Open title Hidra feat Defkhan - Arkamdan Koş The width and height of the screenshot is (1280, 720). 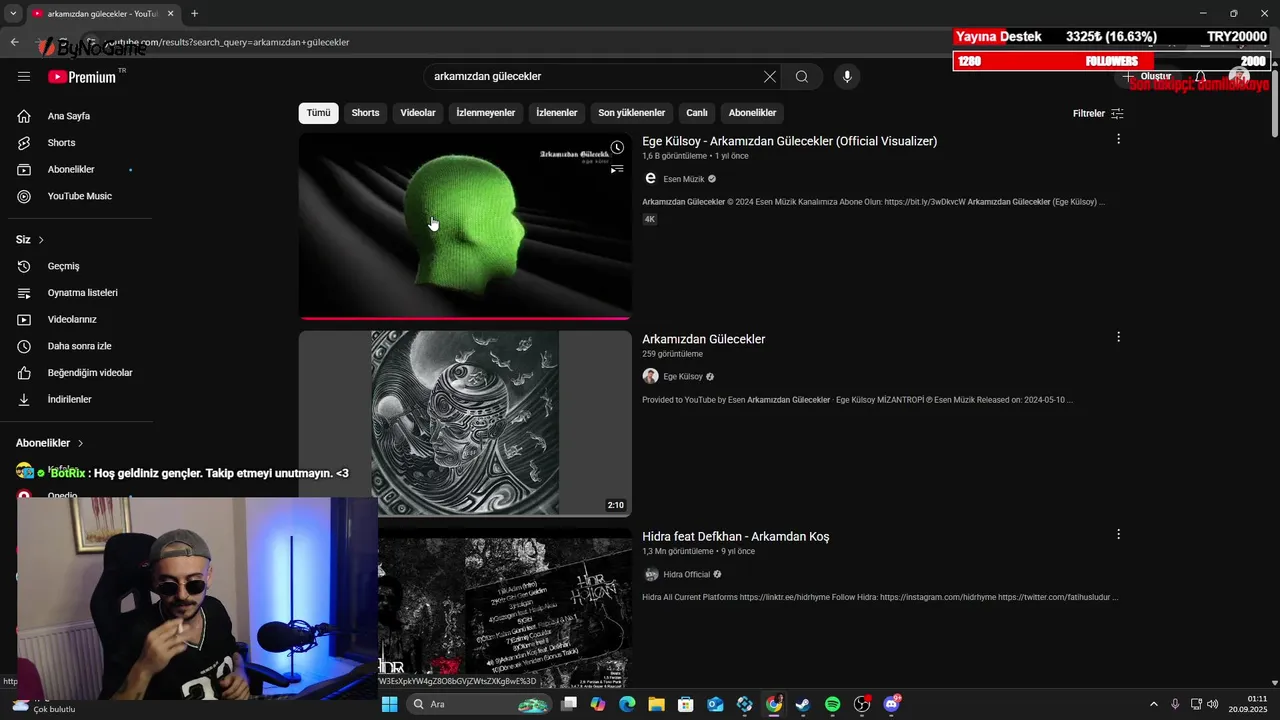(x=735, y=536)
